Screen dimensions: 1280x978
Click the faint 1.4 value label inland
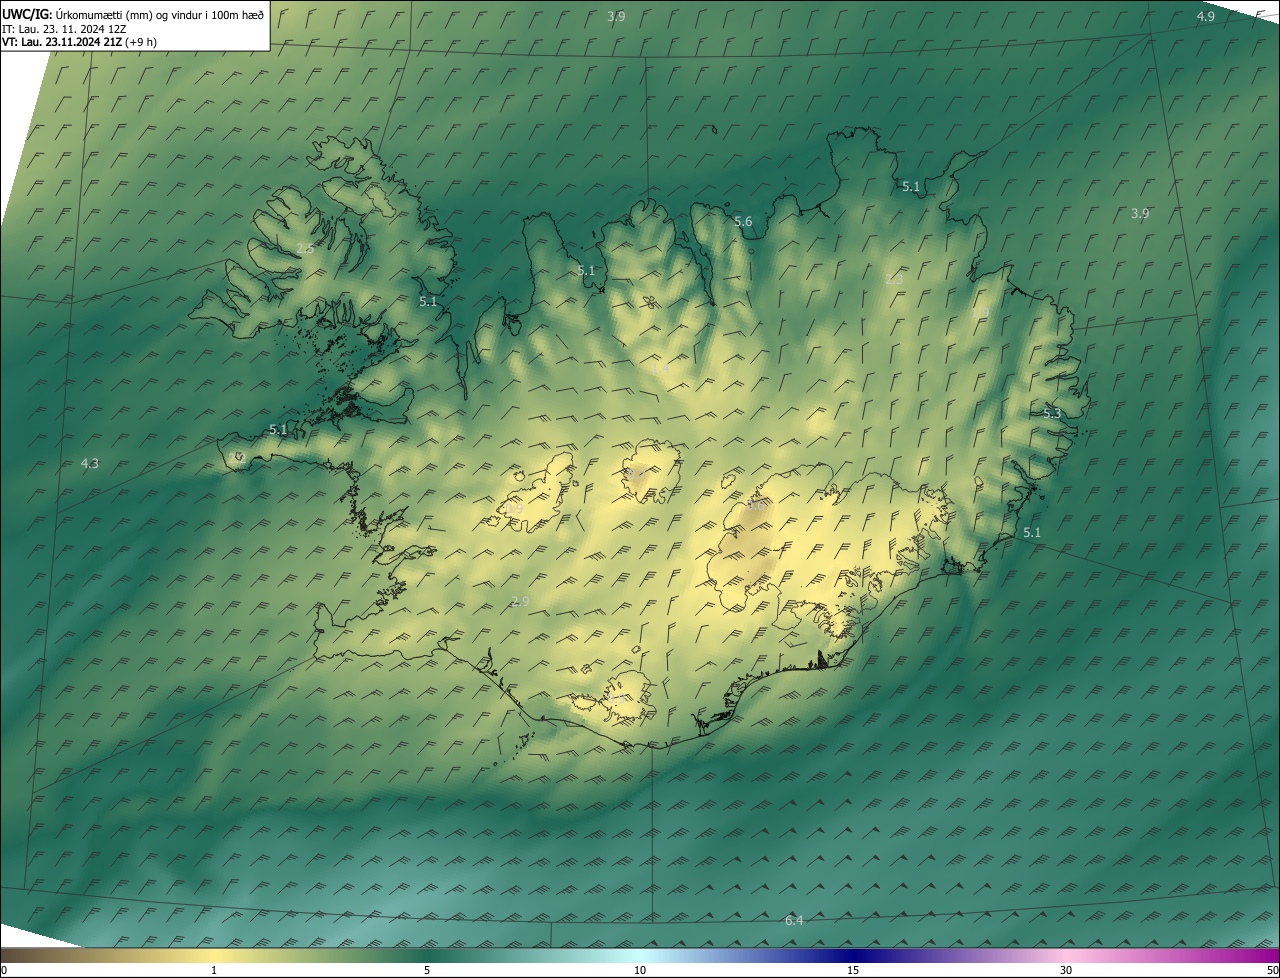[x=660, y=369]
